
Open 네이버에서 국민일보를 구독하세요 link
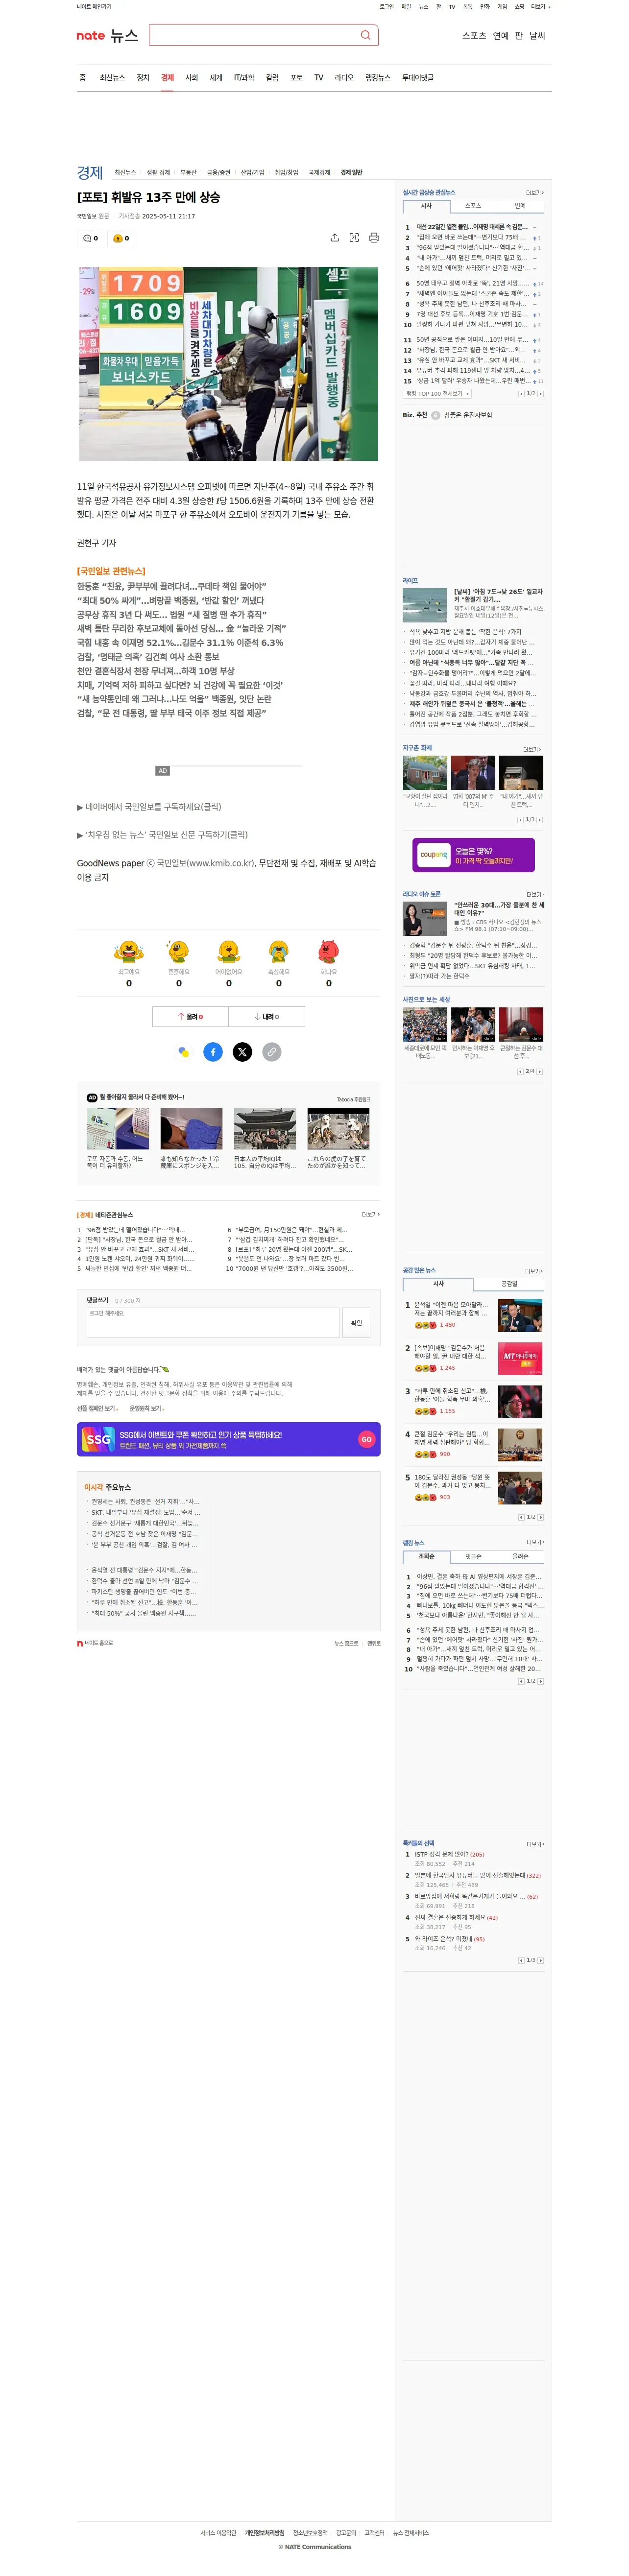tap(149, 806)
